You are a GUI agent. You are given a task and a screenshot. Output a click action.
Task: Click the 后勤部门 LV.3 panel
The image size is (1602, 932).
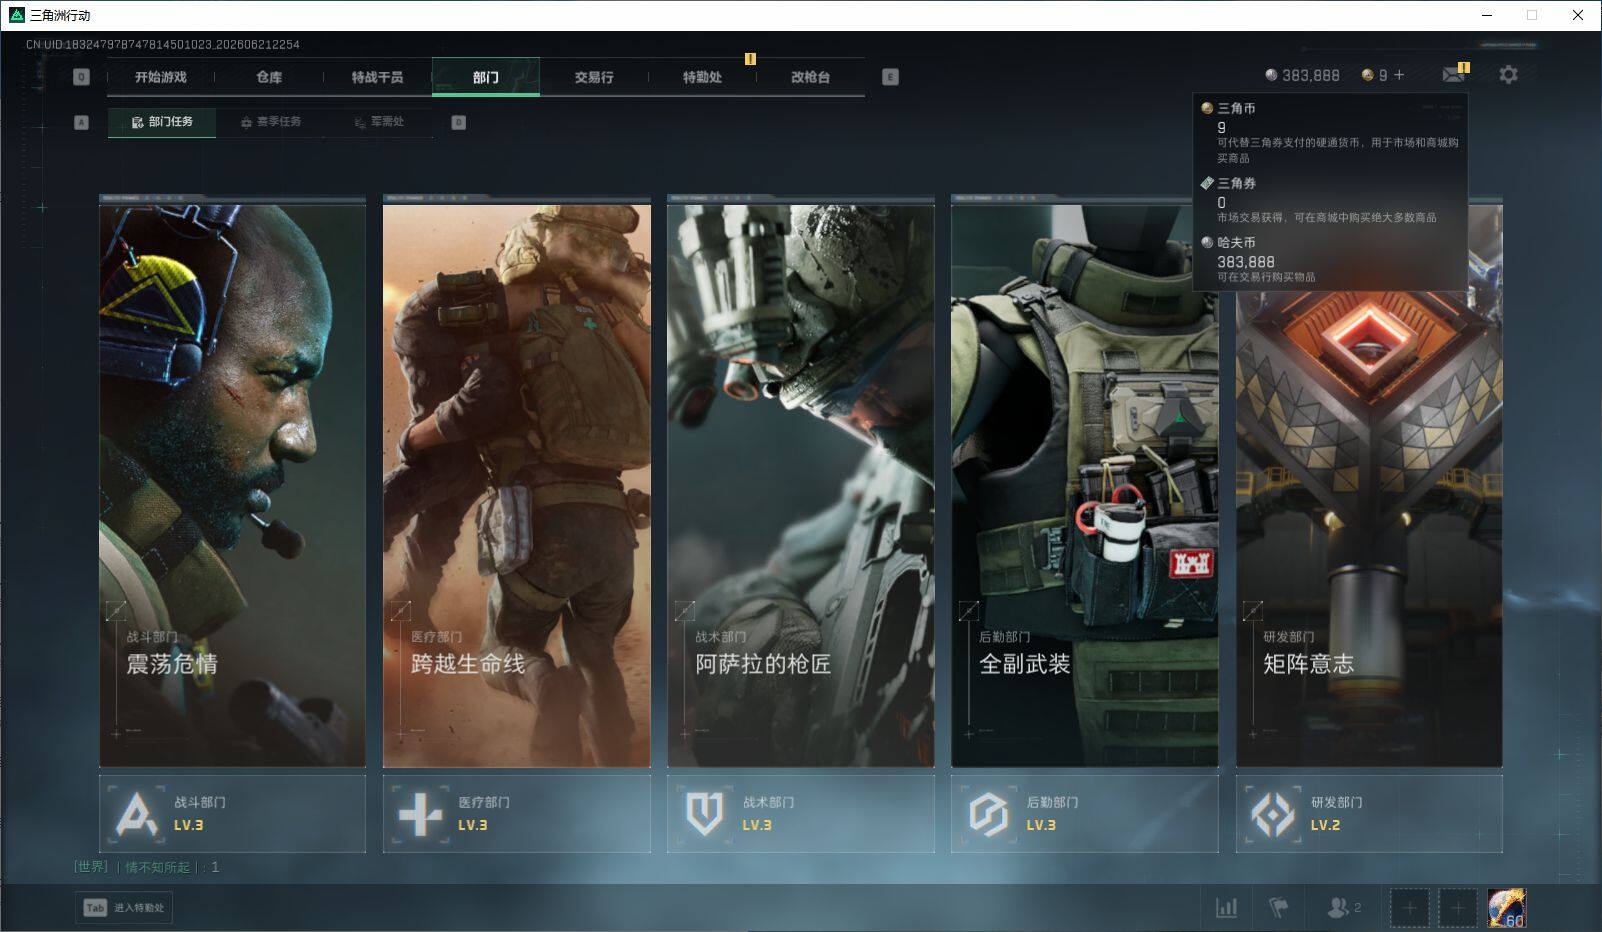coord(1085,814)
